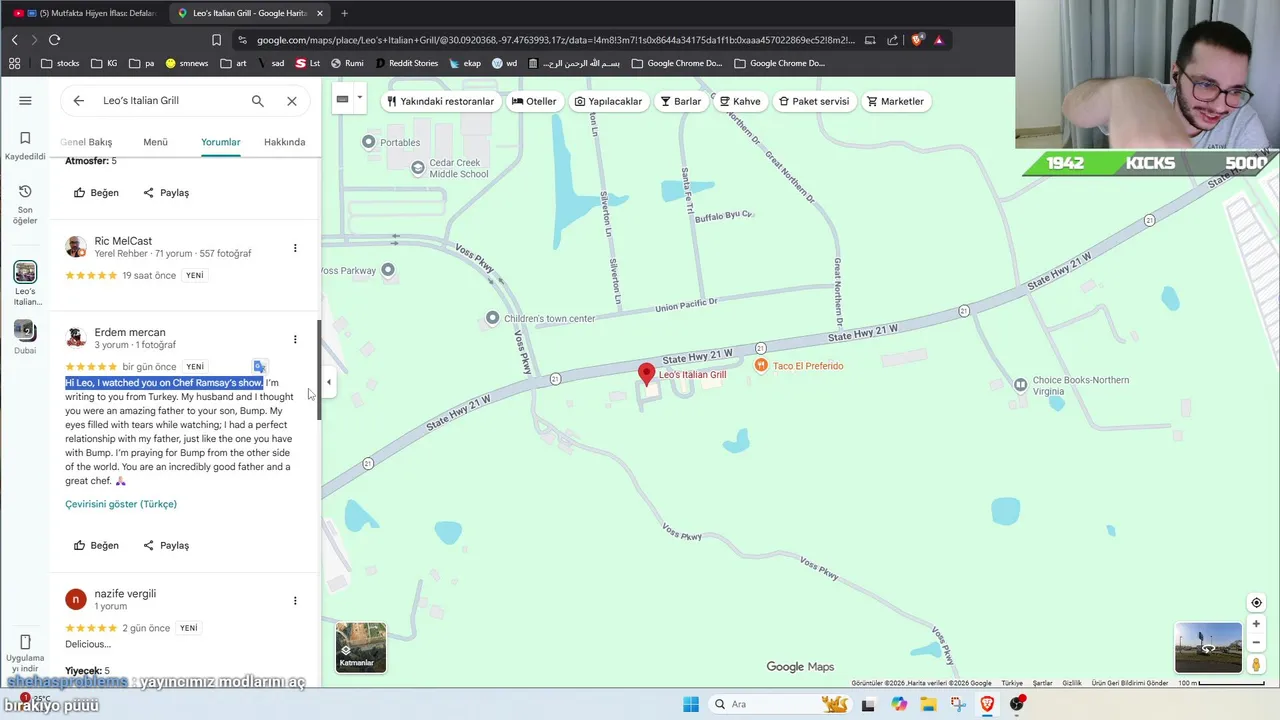The width and height of the screenshot is (1280, 720).
Task: Bookmark this page icon in address bar
Action: (216, 40)
